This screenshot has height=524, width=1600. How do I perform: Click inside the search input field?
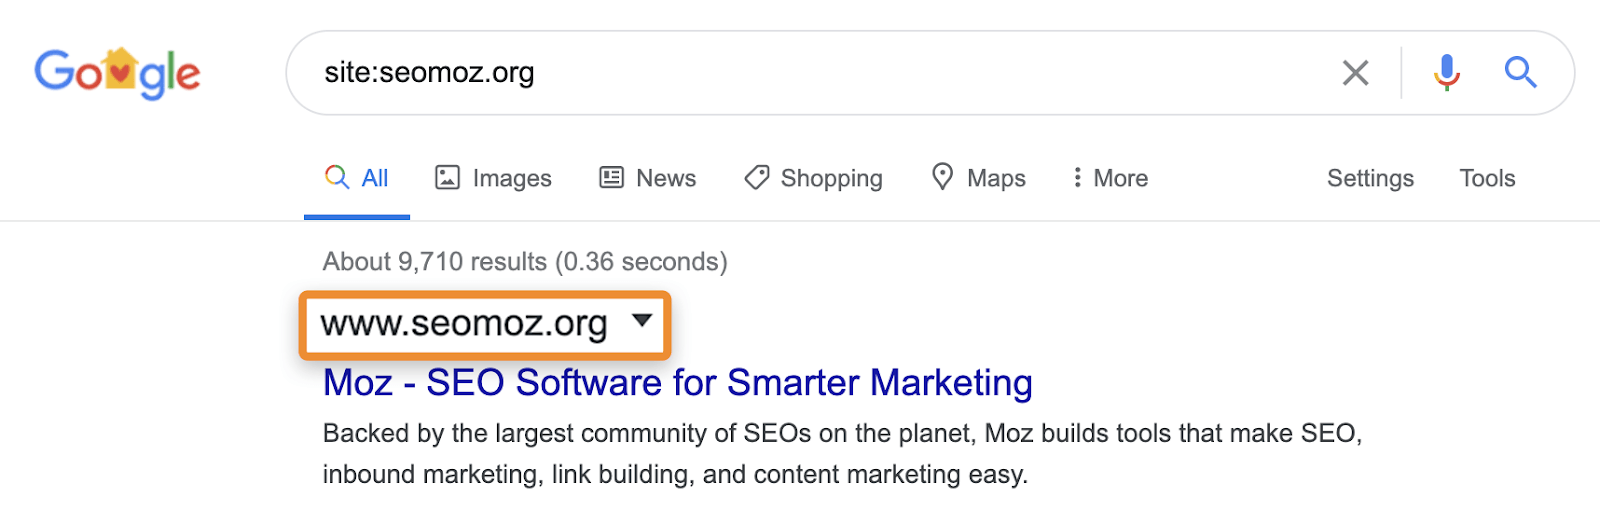[x=800, y=73]
